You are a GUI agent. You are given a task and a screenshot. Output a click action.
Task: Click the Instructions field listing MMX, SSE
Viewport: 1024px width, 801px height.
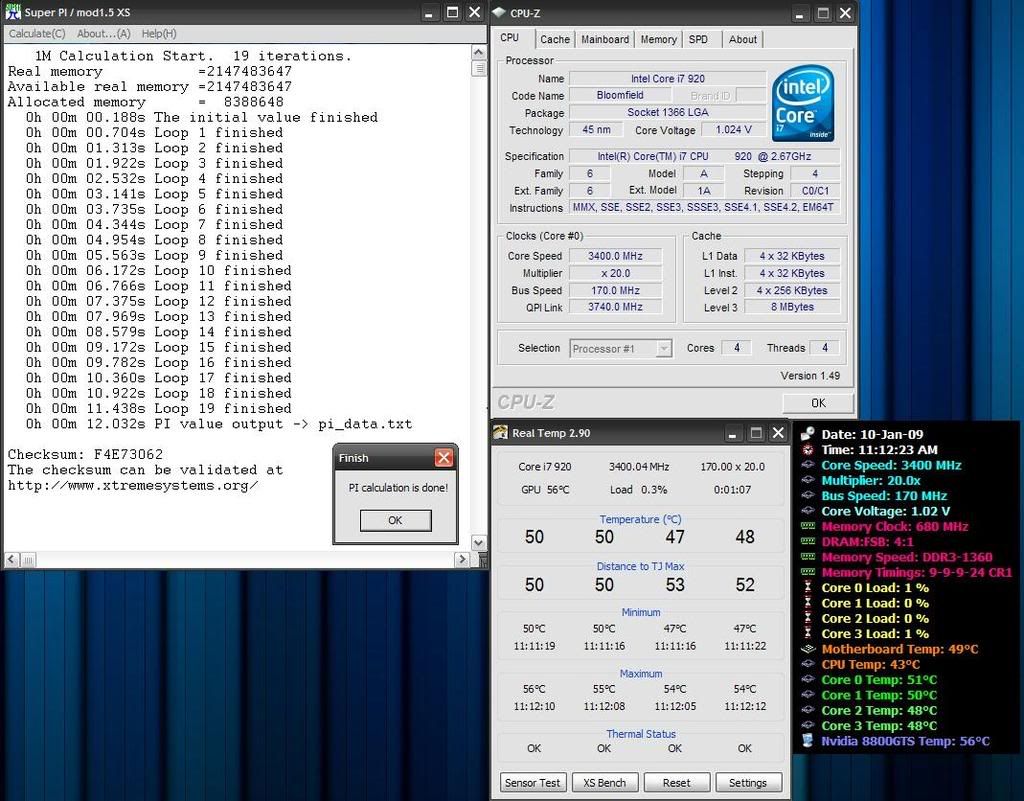[703, 208]
